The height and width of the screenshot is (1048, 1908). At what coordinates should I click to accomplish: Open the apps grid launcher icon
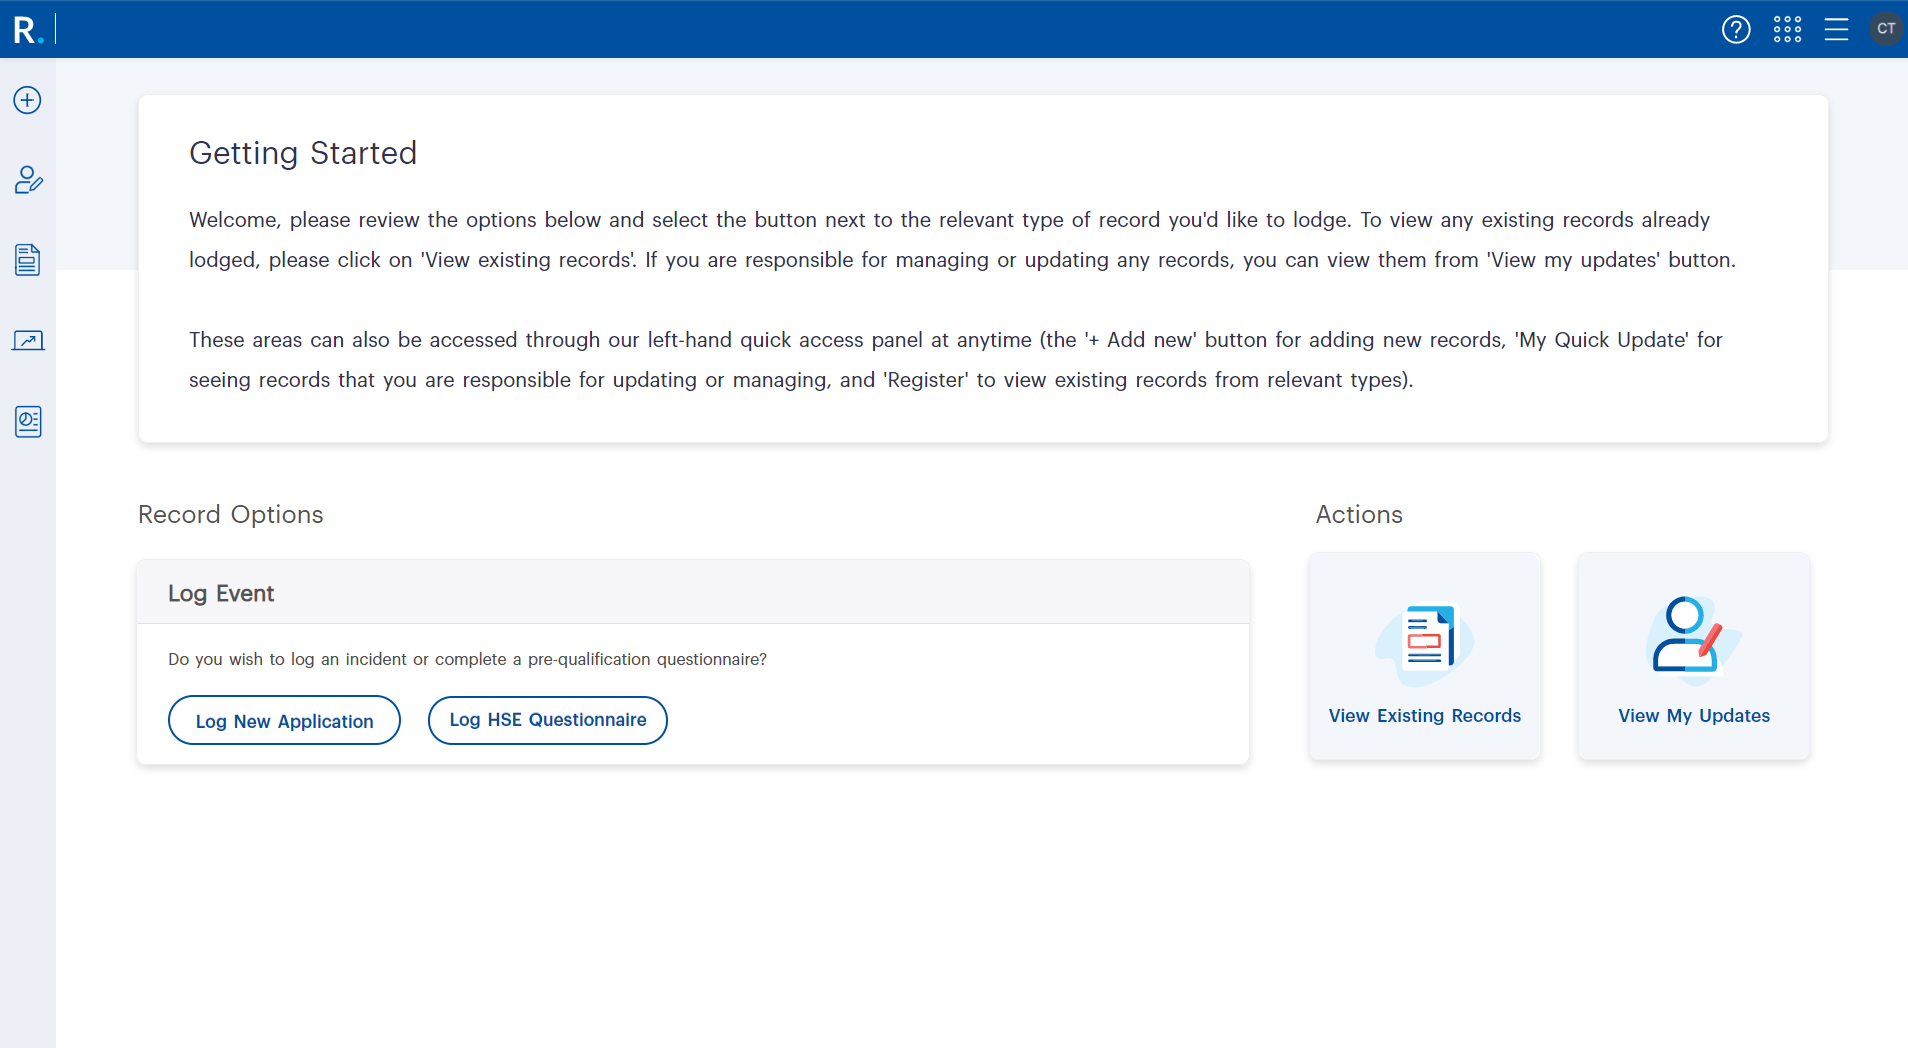click(1787, 29)
